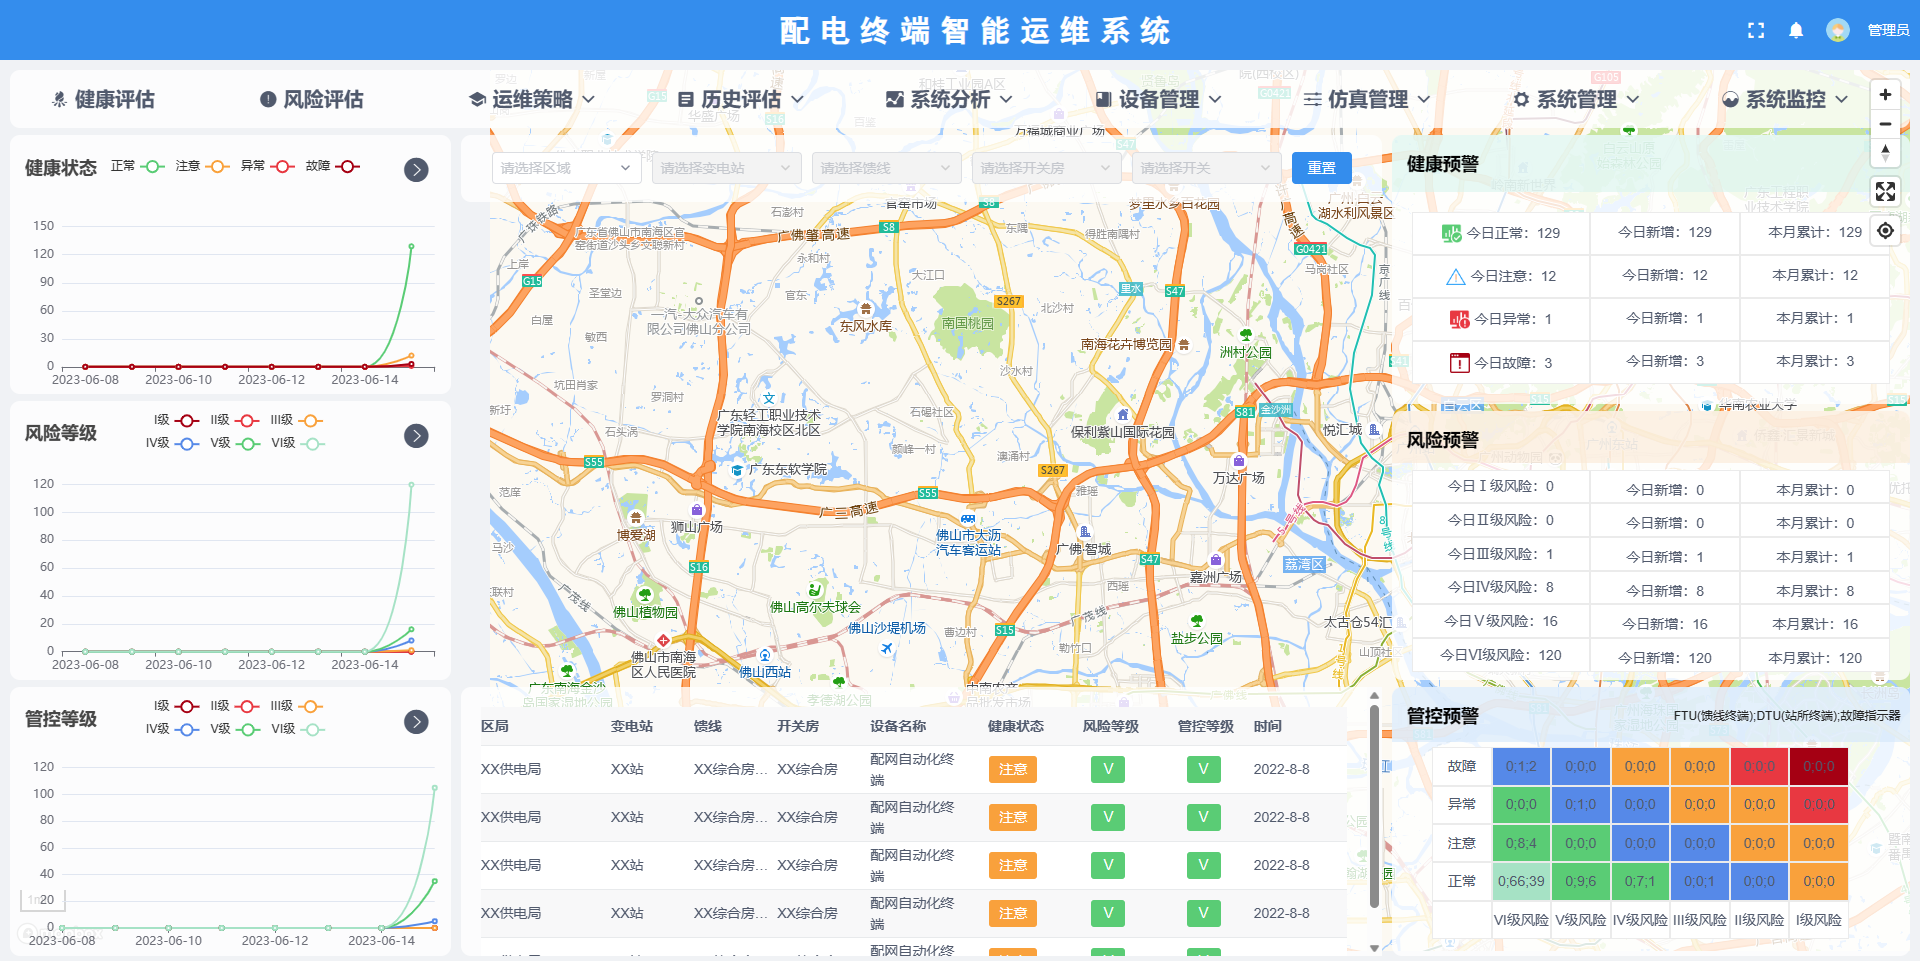The height and width of the screenshot is (961, 1920).
Task: Open the 健康评估 menu item
Action: [x=104, y=99]
